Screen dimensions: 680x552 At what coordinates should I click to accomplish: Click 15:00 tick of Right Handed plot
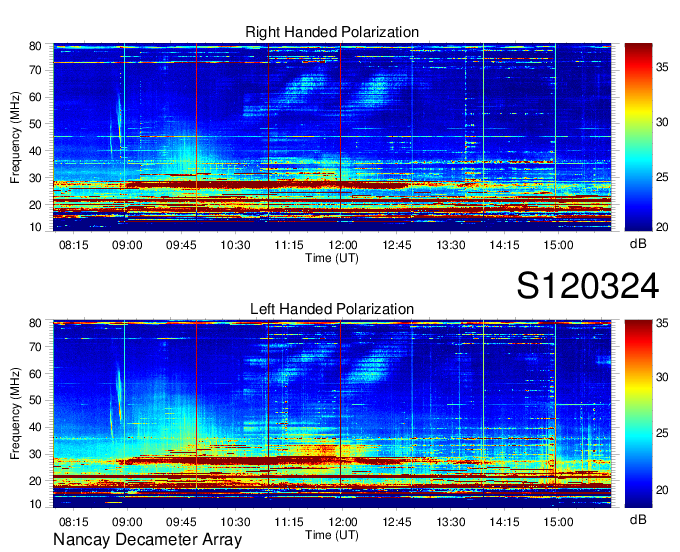click(x=558, y=245)
